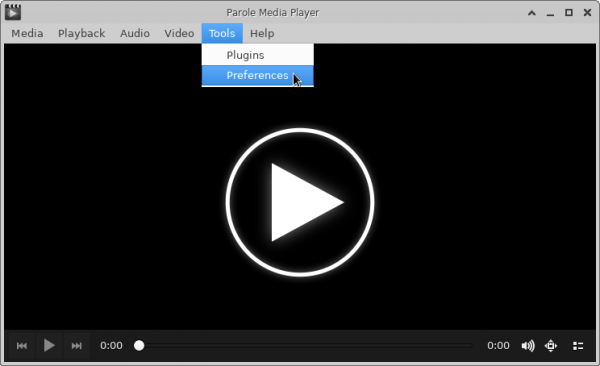
Task: Click the large circular play logo
Action: tap(300, 202)
